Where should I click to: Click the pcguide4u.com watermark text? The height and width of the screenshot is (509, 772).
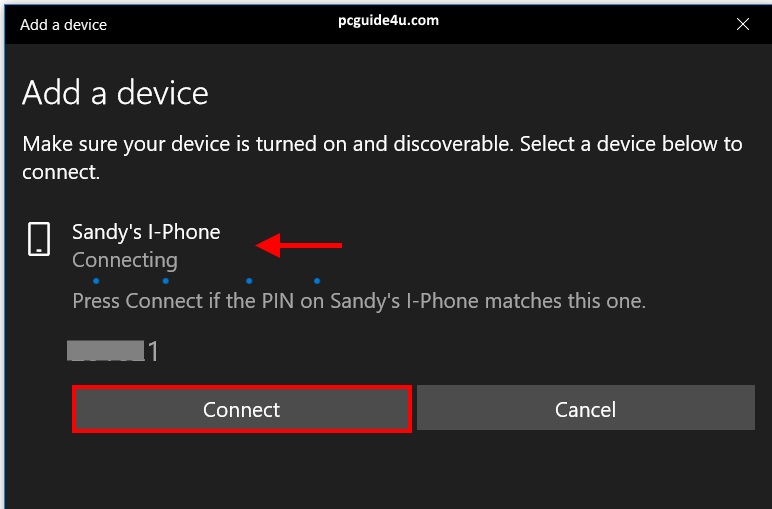[388, 20]
